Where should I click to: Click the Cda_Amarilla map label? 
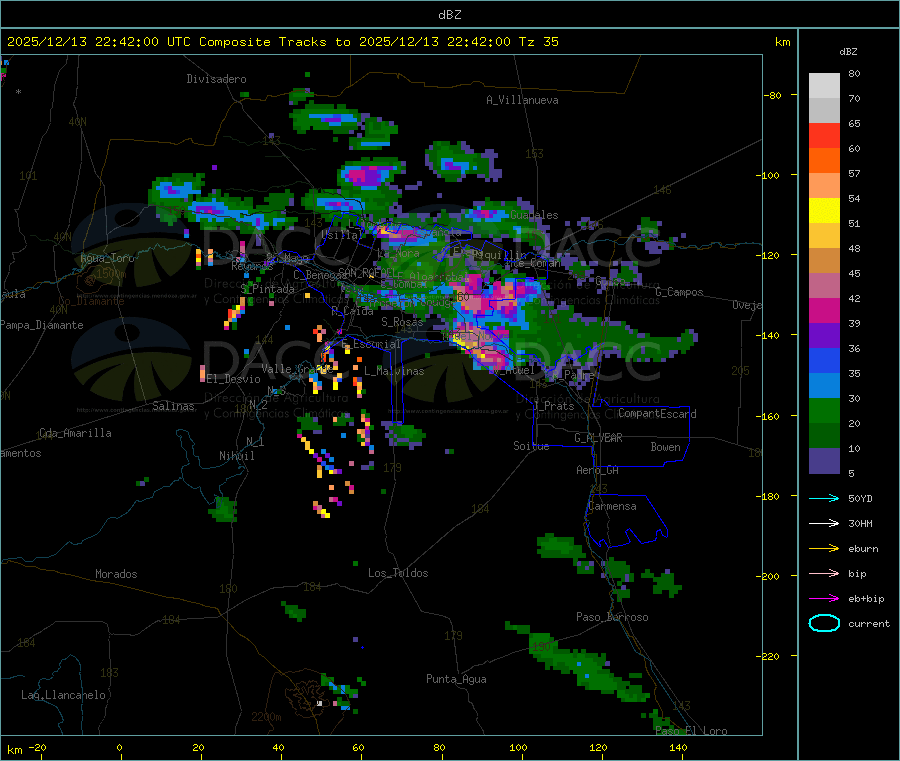75,433
